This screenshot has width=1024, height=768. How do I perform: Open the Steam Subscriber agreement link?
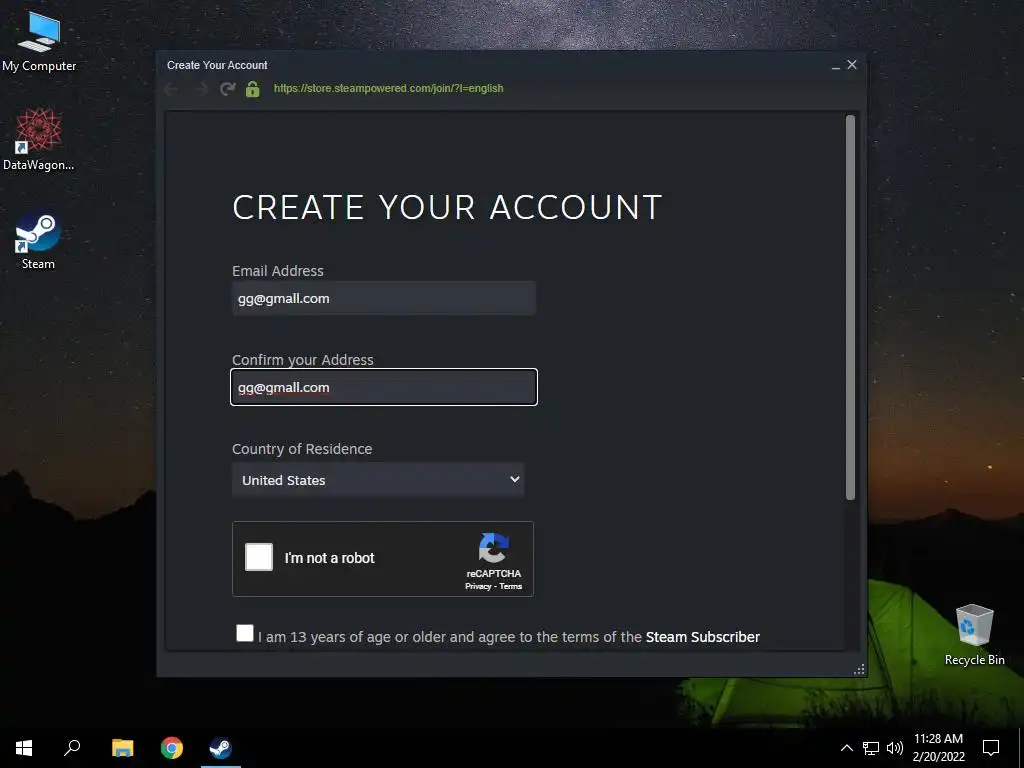click(703, 637)
